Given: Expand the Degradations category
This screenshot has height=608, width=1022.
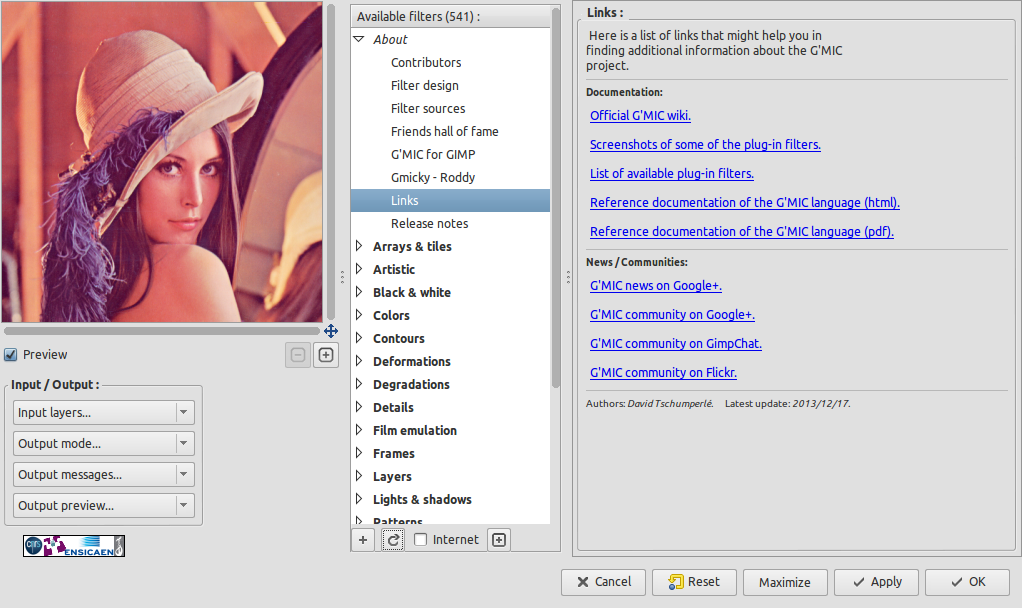Looking at the screenshot, I should pos(359,384).
